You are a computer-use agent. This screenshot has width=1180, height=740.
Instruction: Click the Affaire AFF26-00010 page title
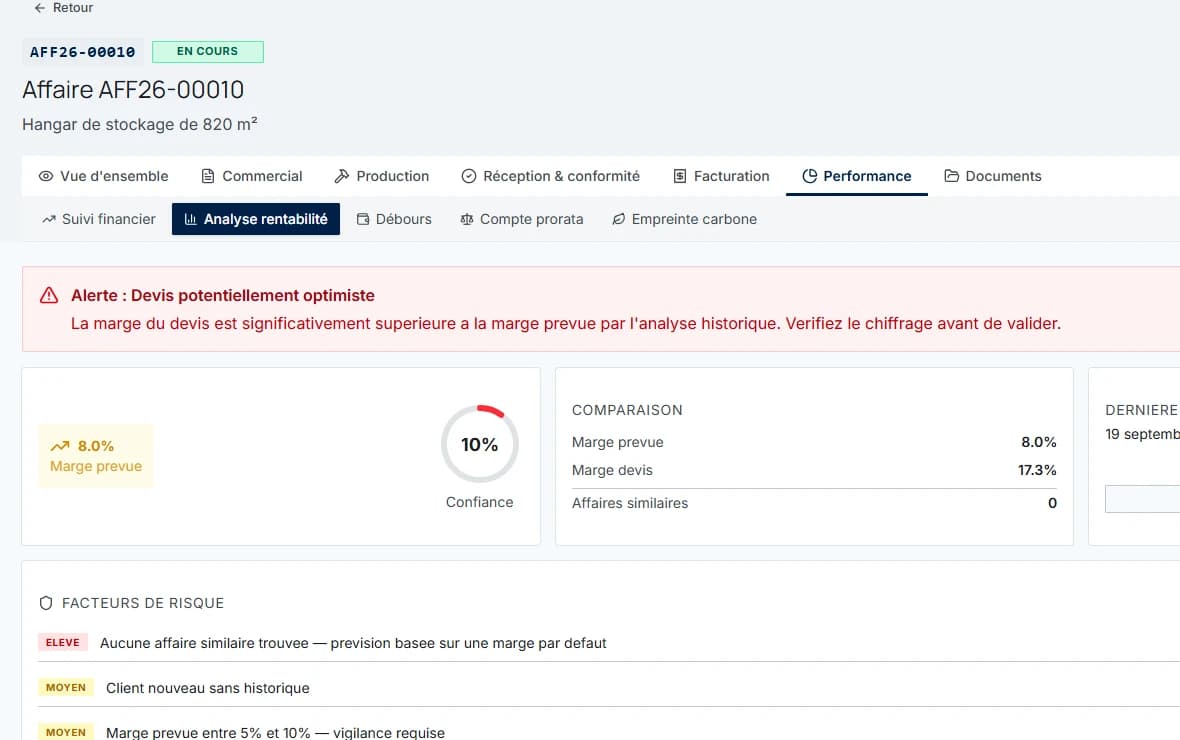(x=133, y=90)
